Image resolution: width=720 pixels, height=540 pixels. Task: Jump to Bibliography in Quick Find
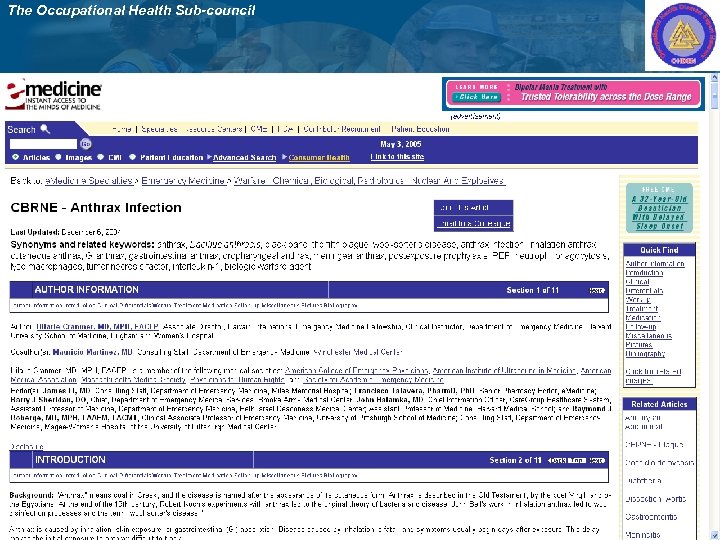[x=645, y=354]
